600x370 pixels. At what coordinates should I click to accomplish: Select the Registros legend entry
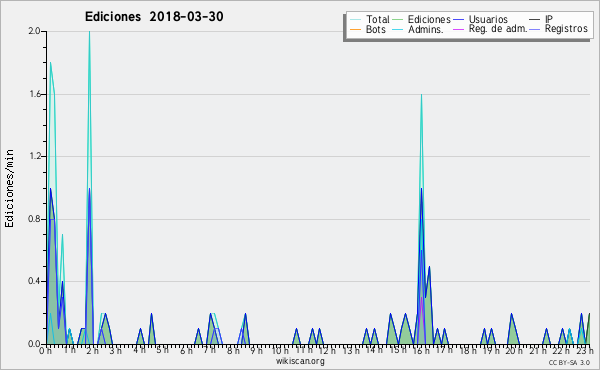click(558, 29)
